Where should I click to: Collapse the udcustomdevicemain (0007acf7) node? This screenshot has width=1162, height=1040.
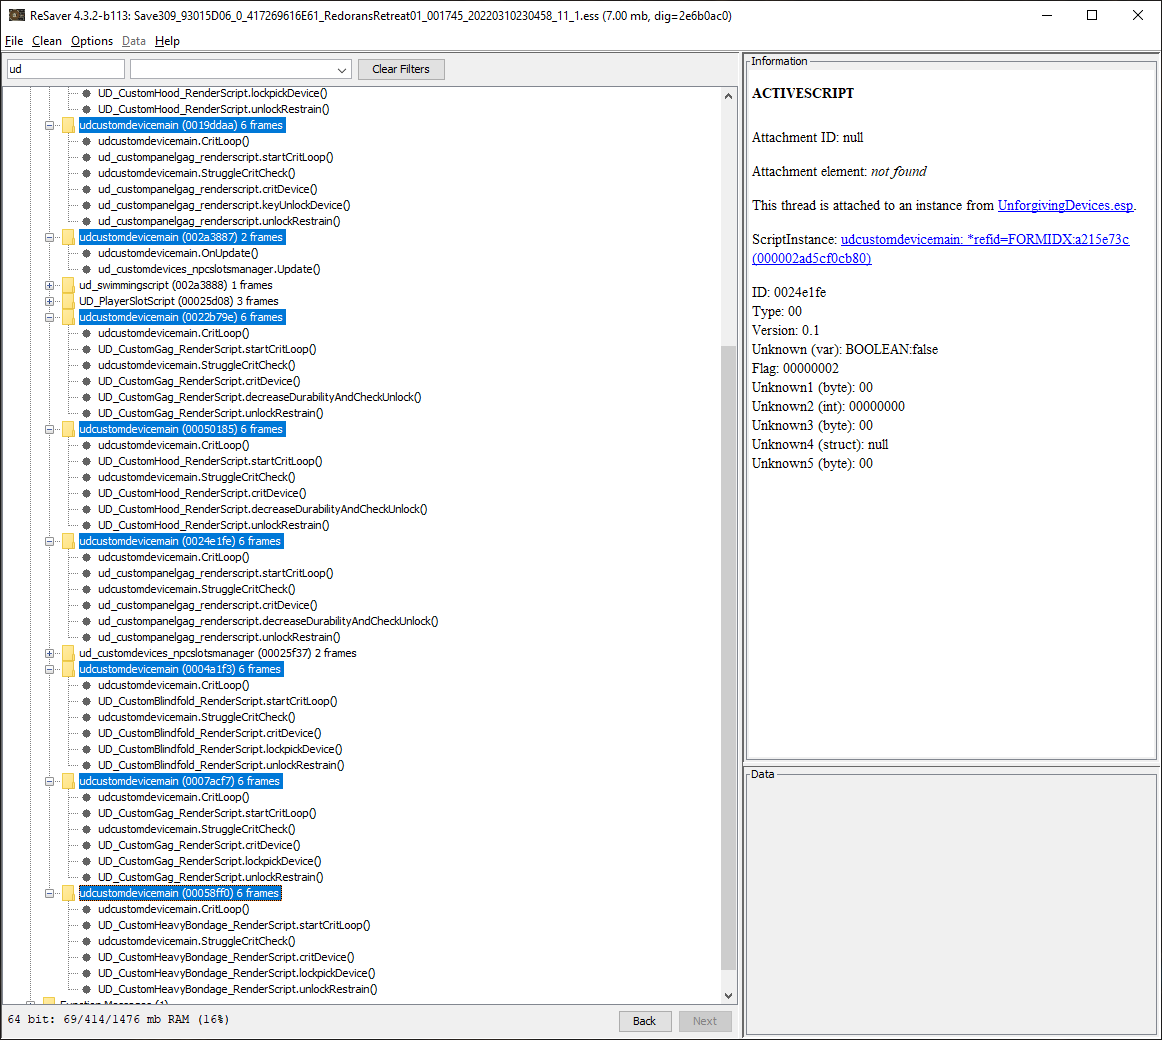tap(49, 781)
